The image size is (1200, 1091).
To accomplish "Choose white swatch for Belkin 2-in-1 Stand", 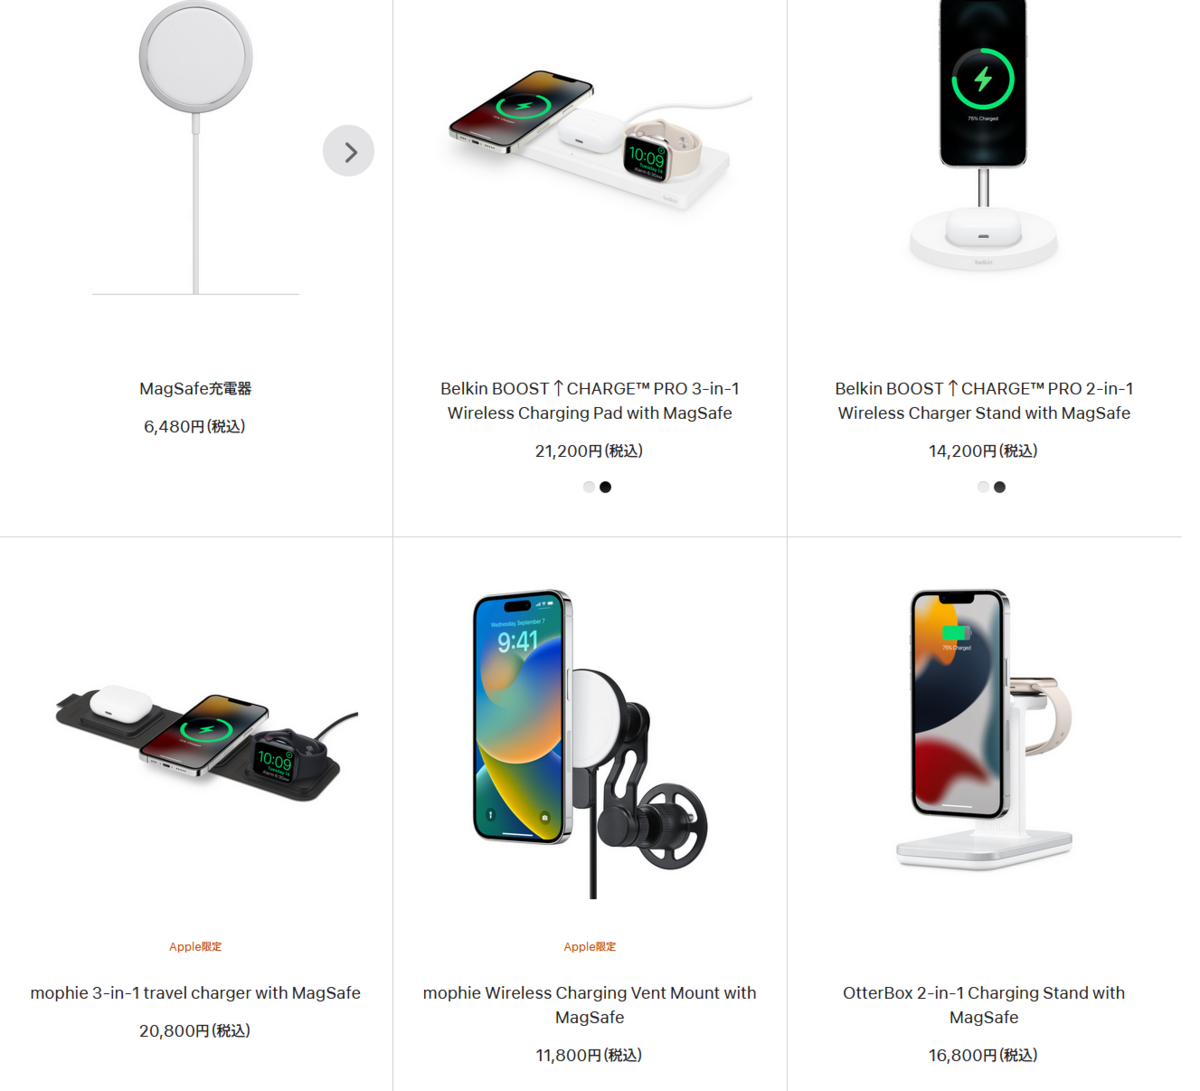I will 983,487.
